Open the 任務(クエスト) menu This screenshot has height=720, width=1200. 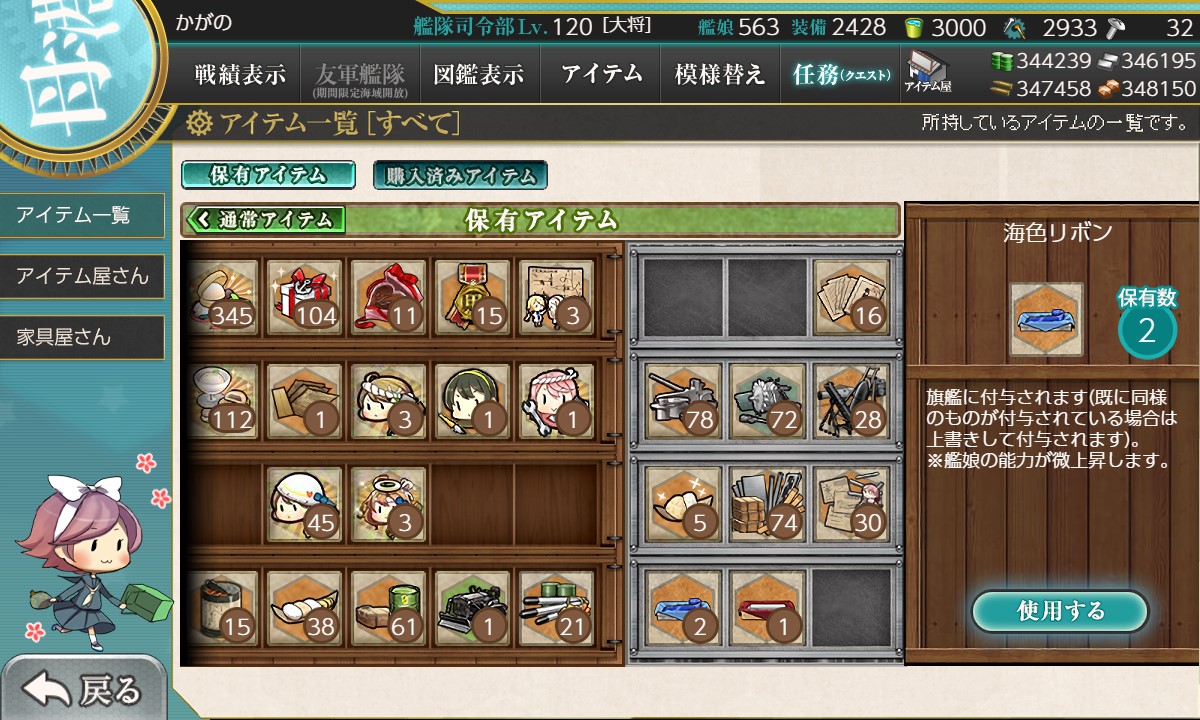click(x=840, y=74)
